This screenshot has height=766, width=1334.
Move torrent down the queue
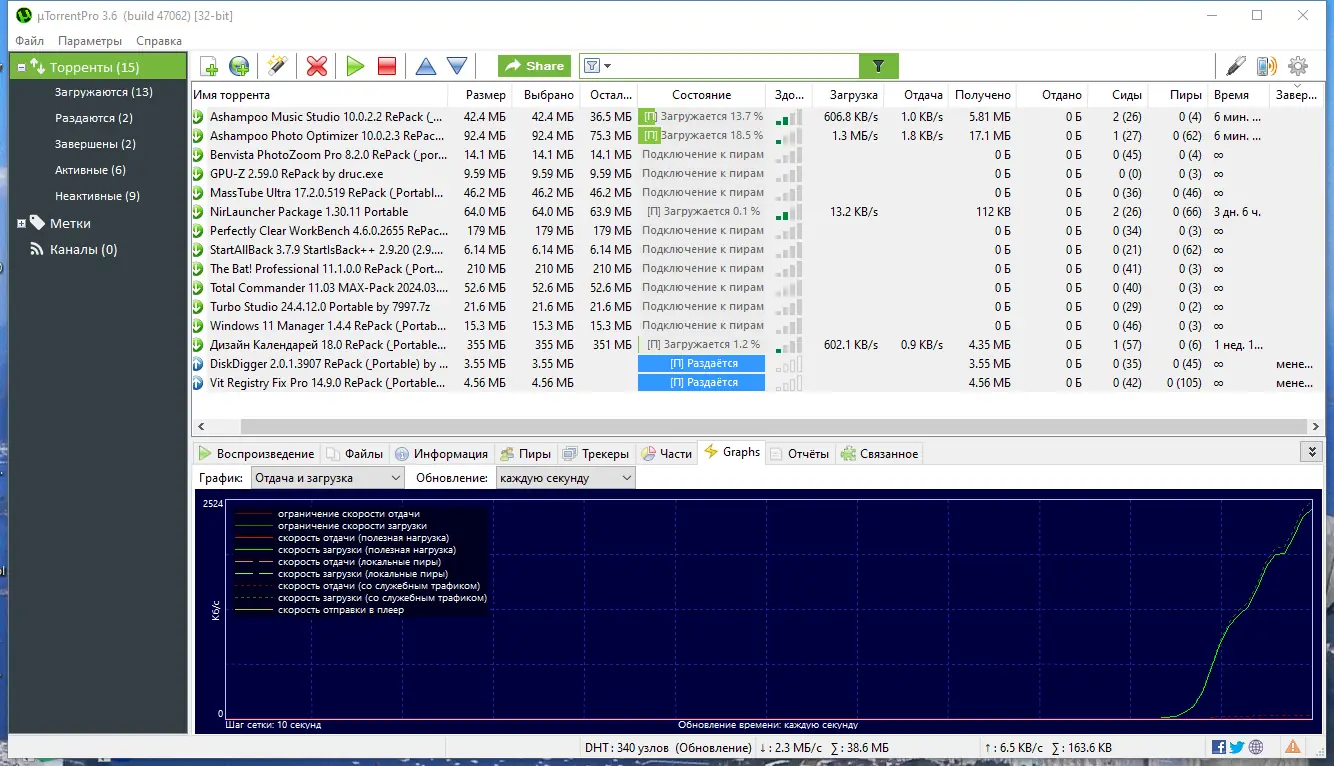[457, 66]
